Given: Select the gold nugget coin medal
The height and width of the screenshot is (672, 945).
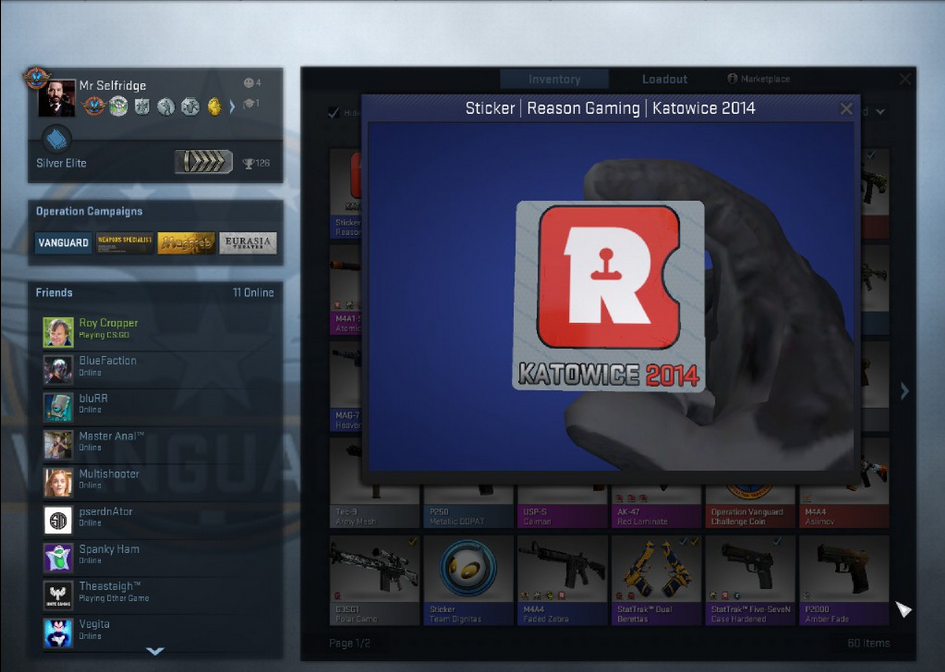Looking at the screenshot, I should [x=214, y=107].
